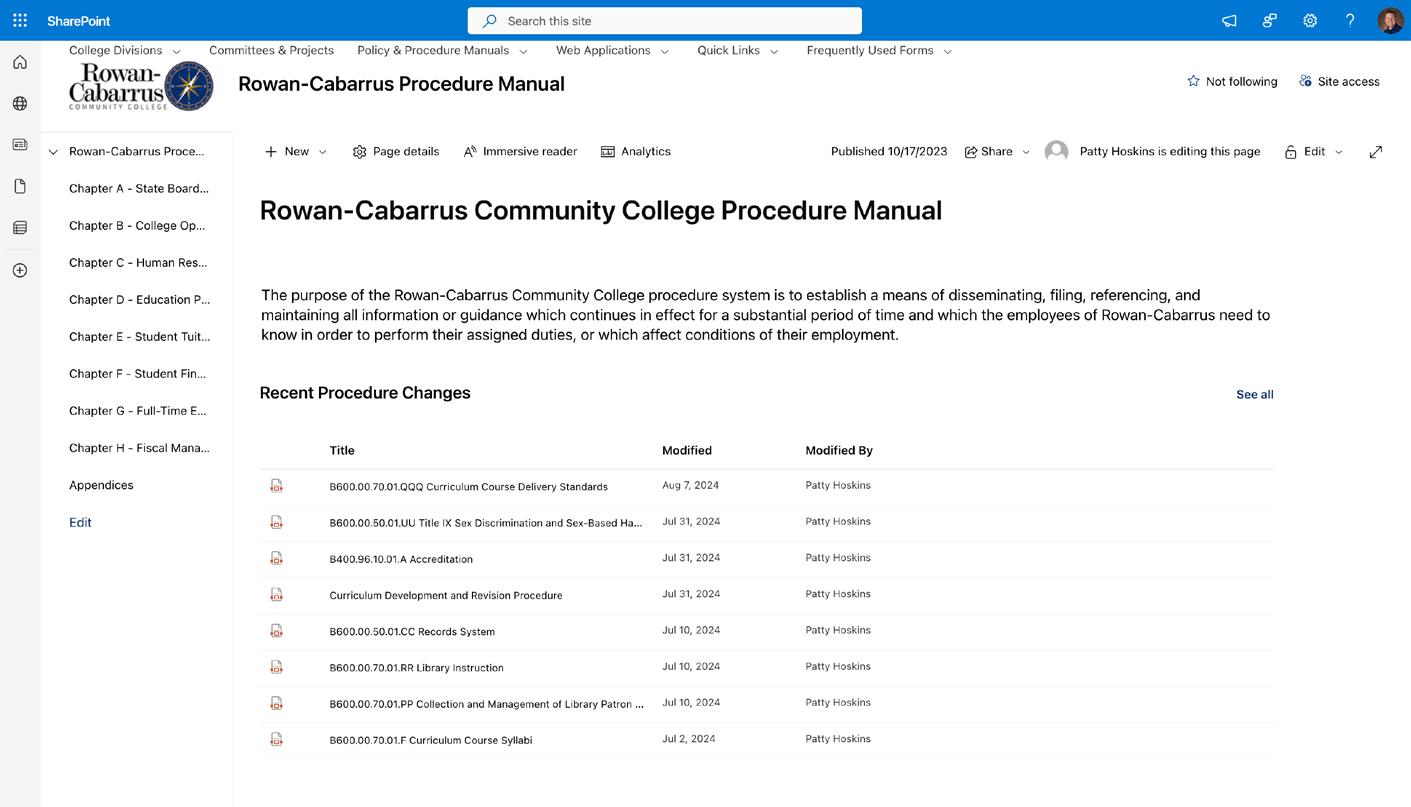The width and height of the screenshot is (1411, 807).
Task: Open Immersive reader
Action: tap(520, 152)
